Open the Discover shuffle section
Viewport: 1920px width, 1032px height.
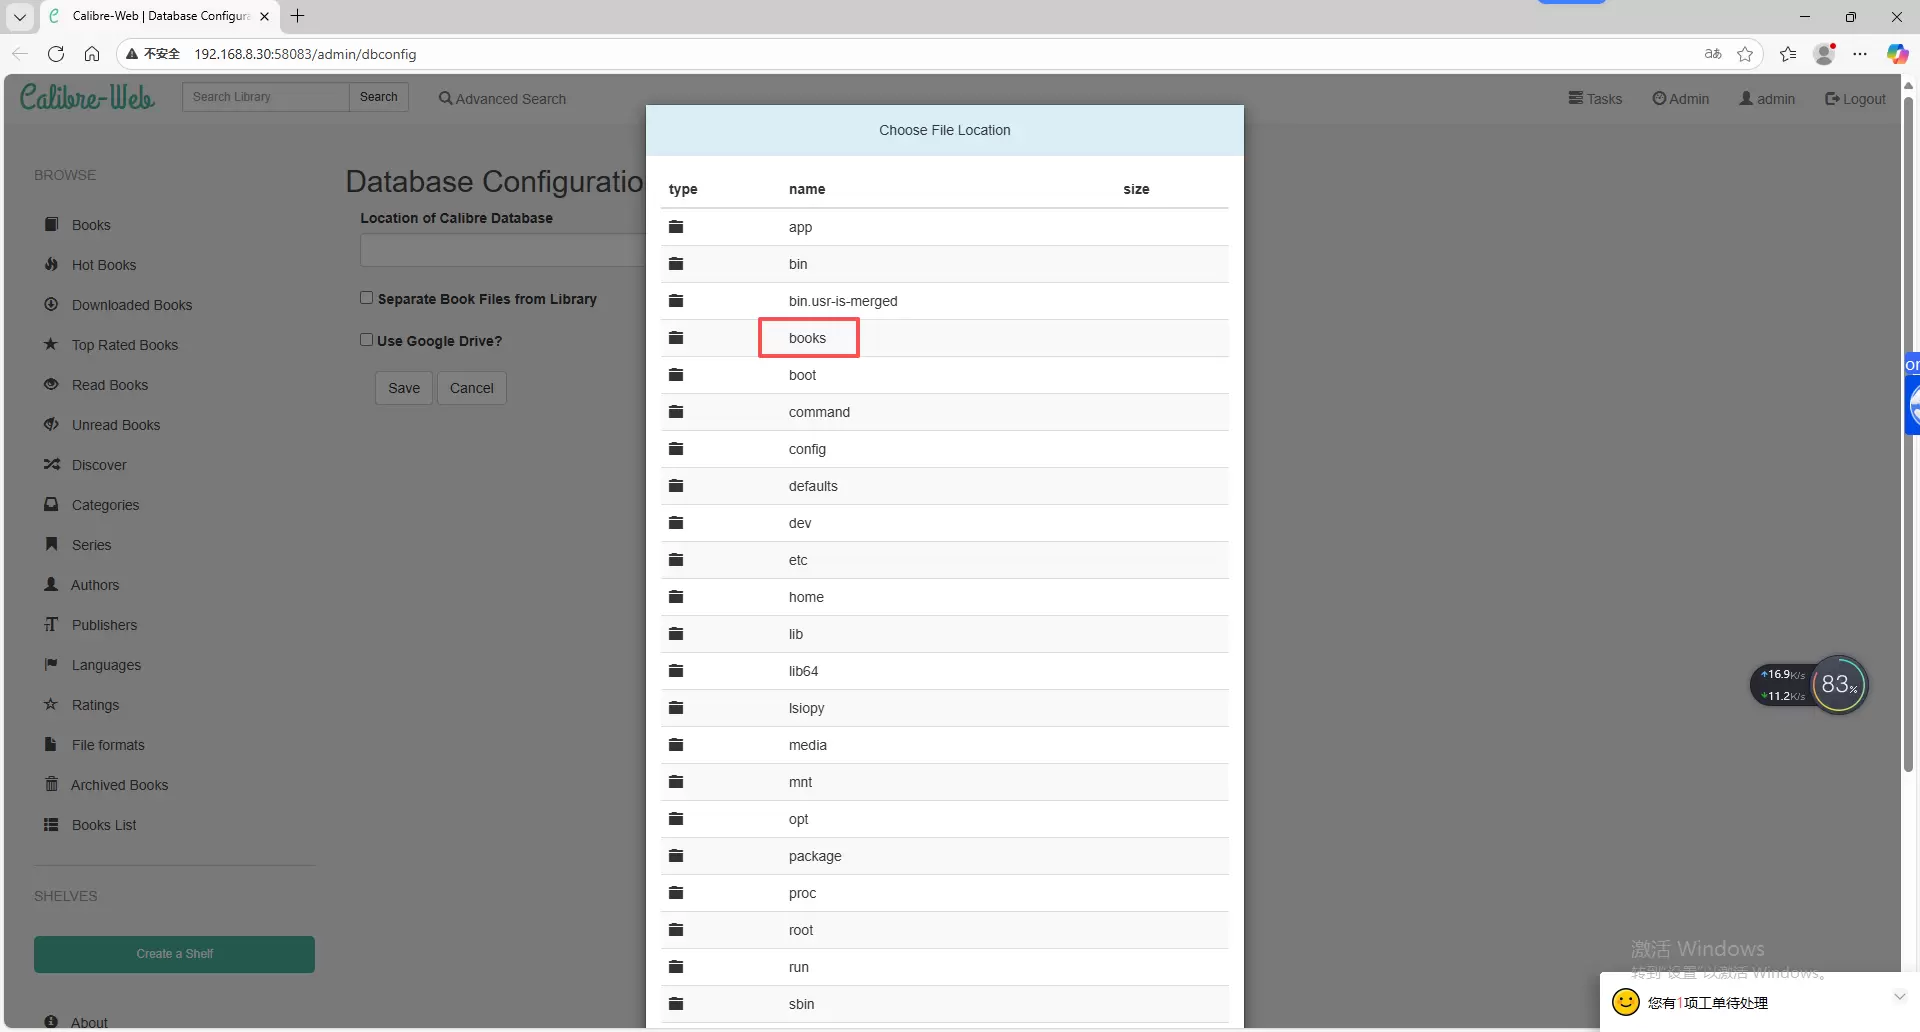pos(98,465)
